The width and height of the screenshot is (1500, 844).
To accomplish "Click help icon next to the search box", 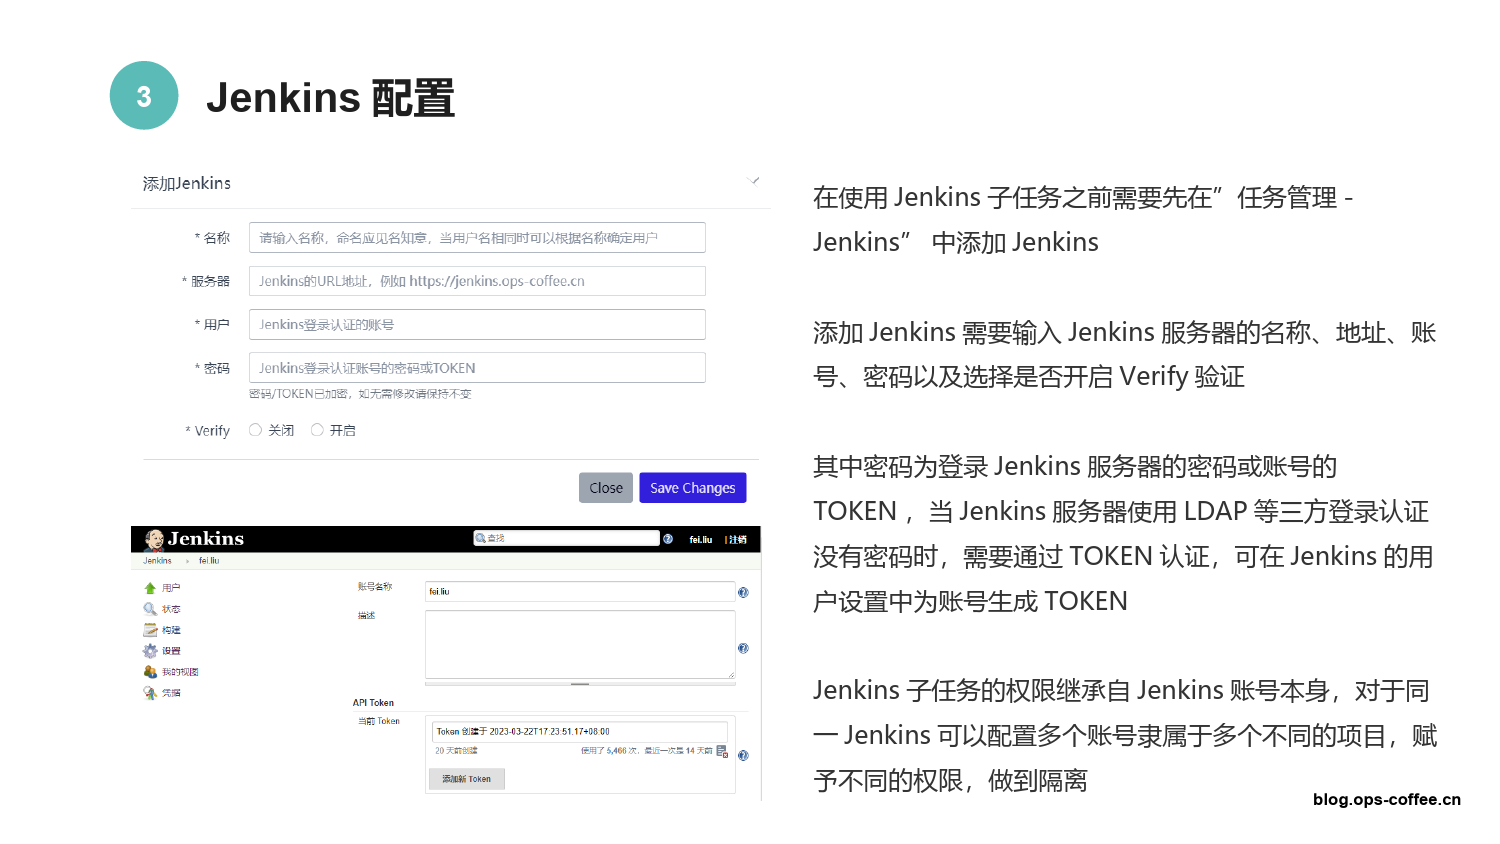I will (x=668, y=539).
